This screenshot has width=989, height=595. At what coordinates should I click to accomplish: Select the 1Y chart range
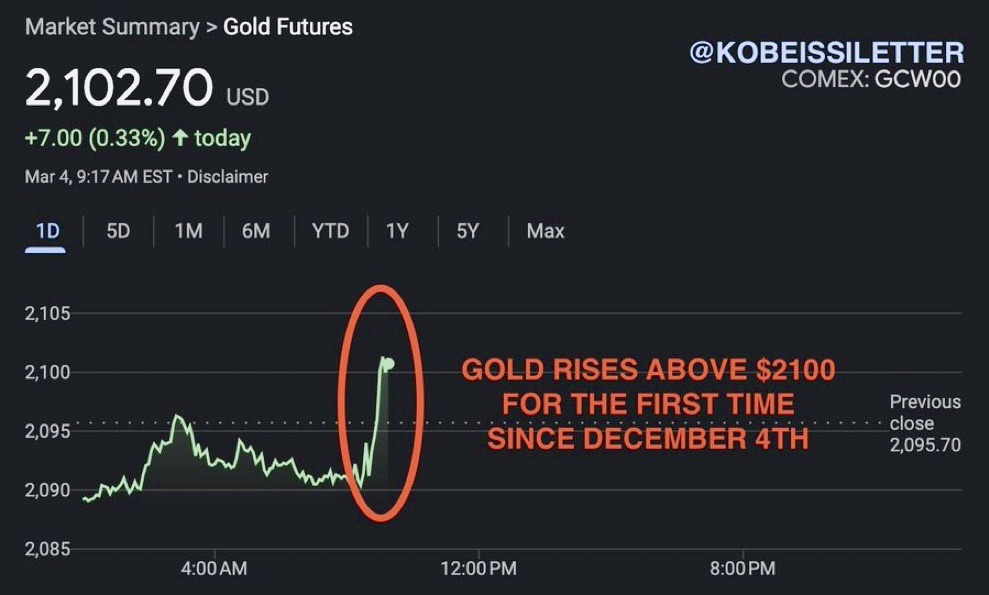point(397,231)
